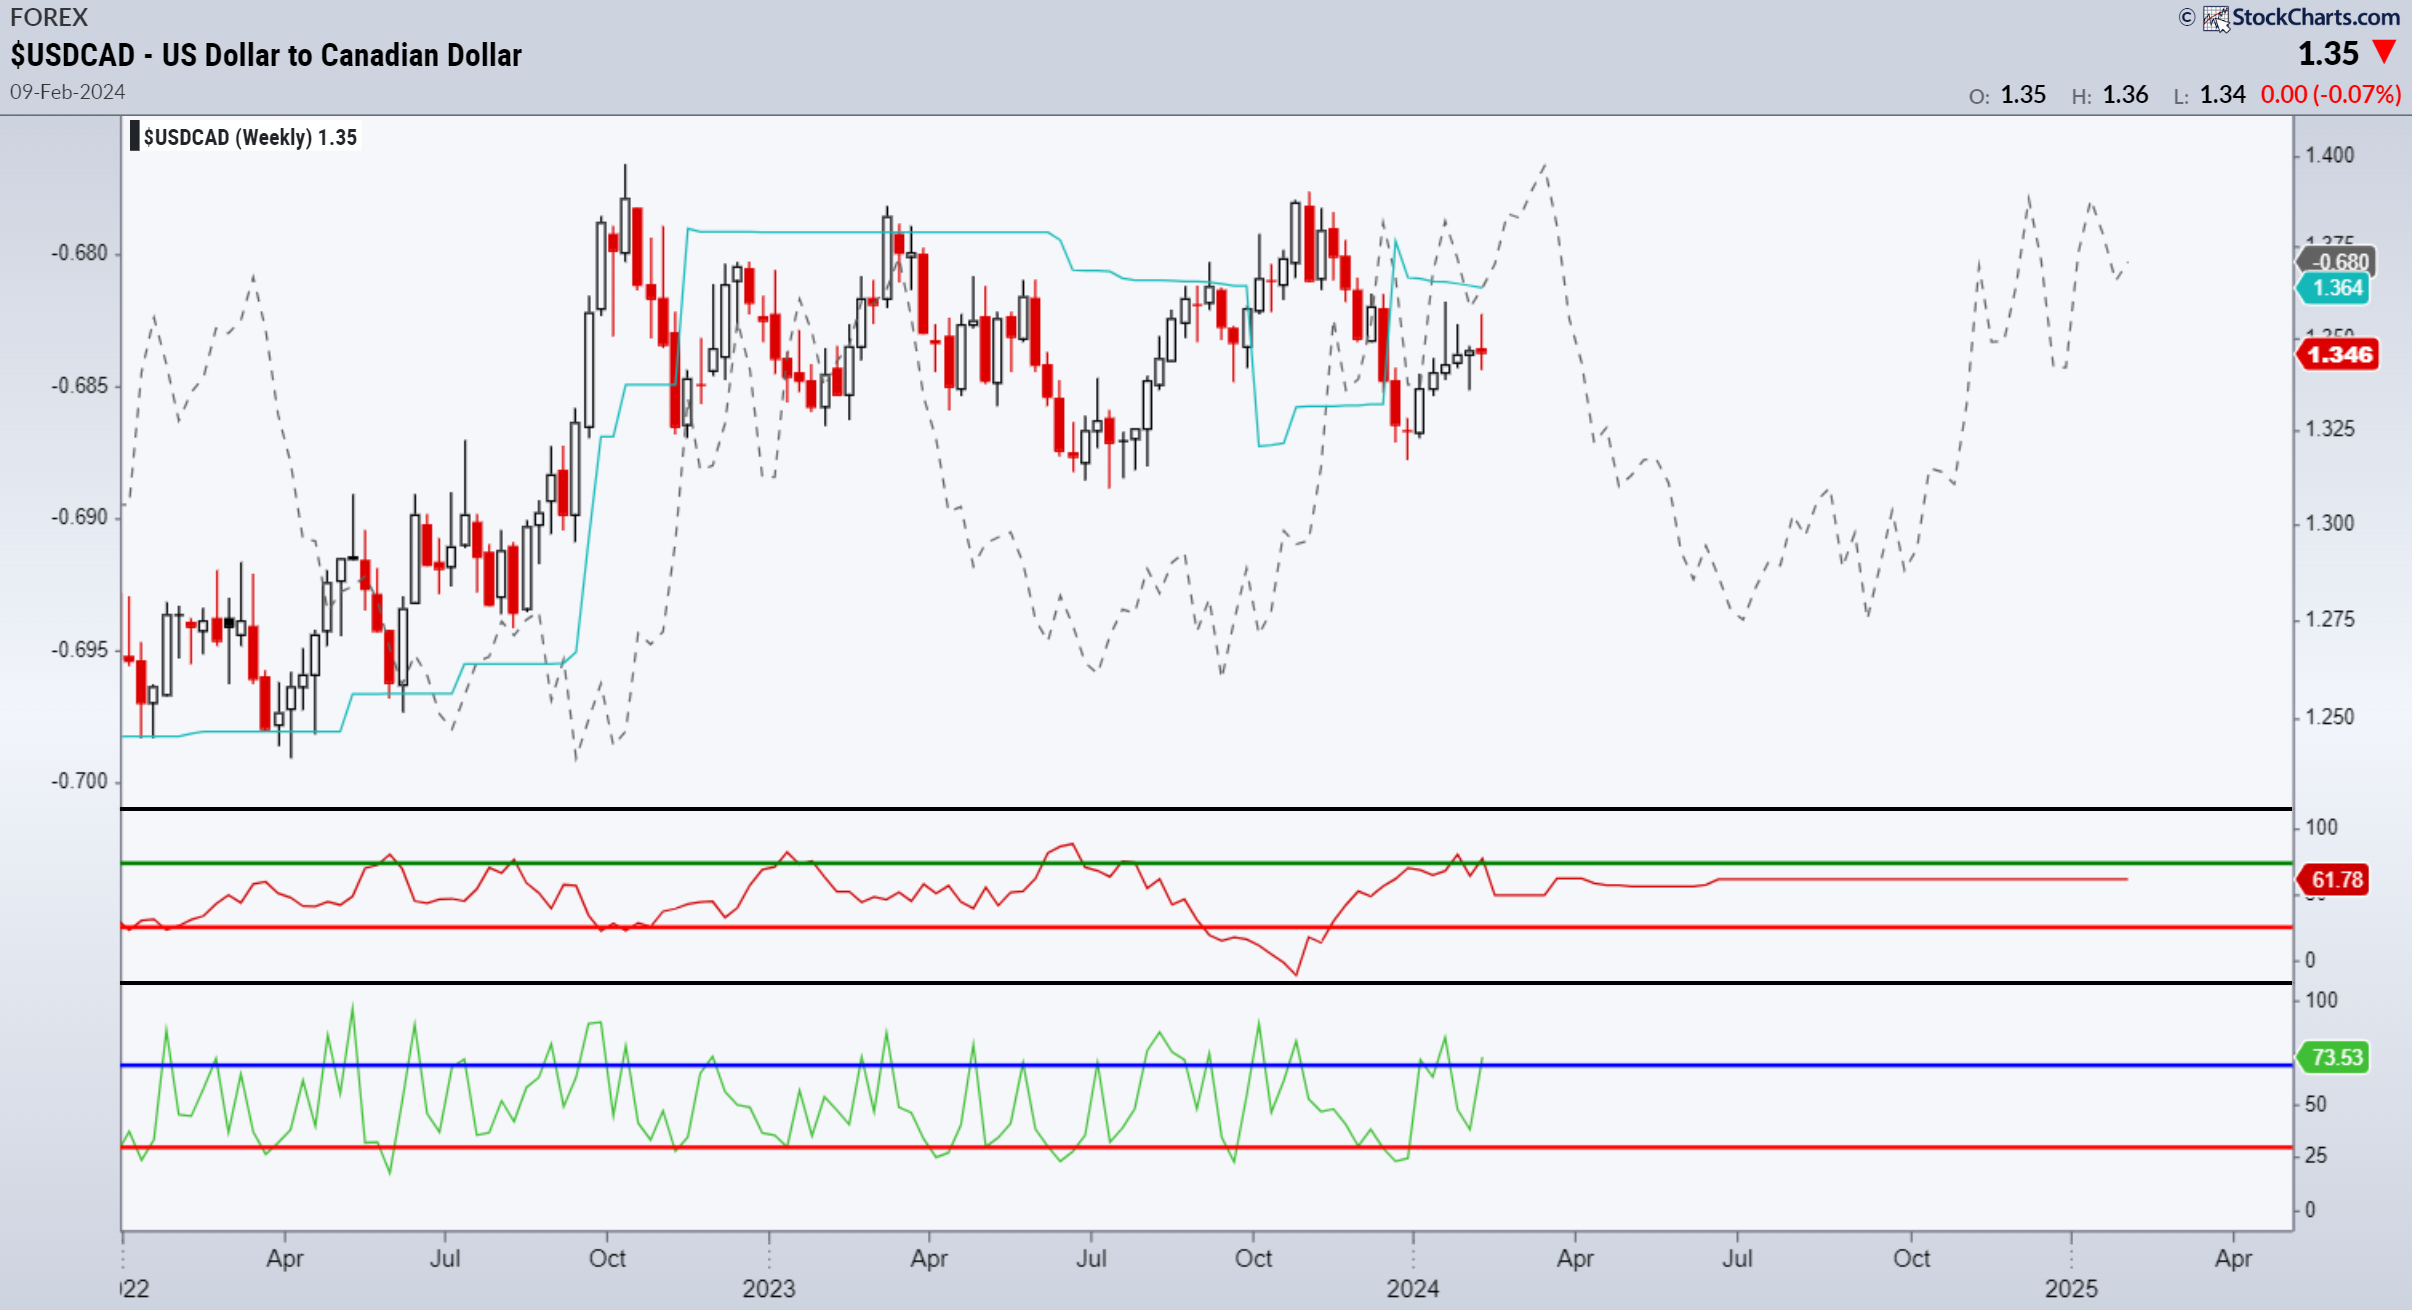Click the 'FOREX' label at top left
Image resolution: width=2412 pixels, height=1310 pixels.
tap(49, 17)
